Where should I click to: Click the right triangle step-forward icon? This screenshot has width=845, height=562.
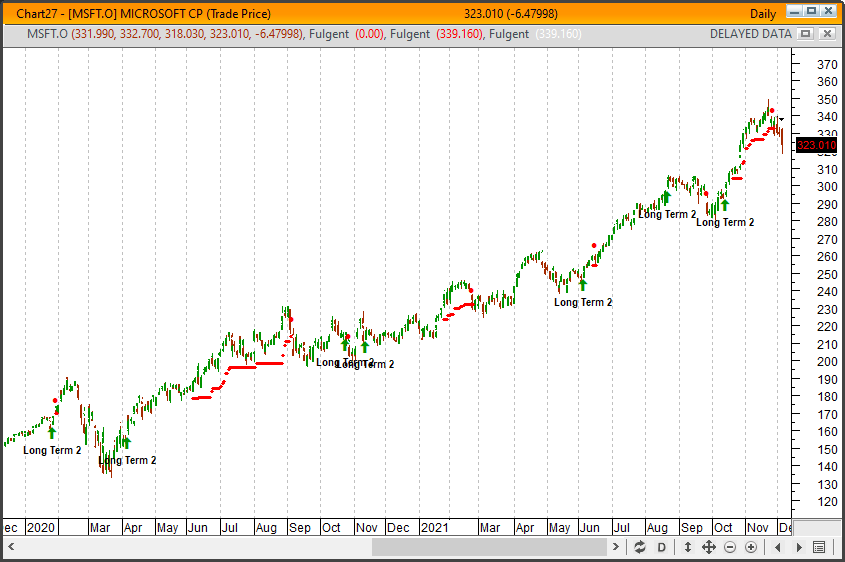coord(799,547)
